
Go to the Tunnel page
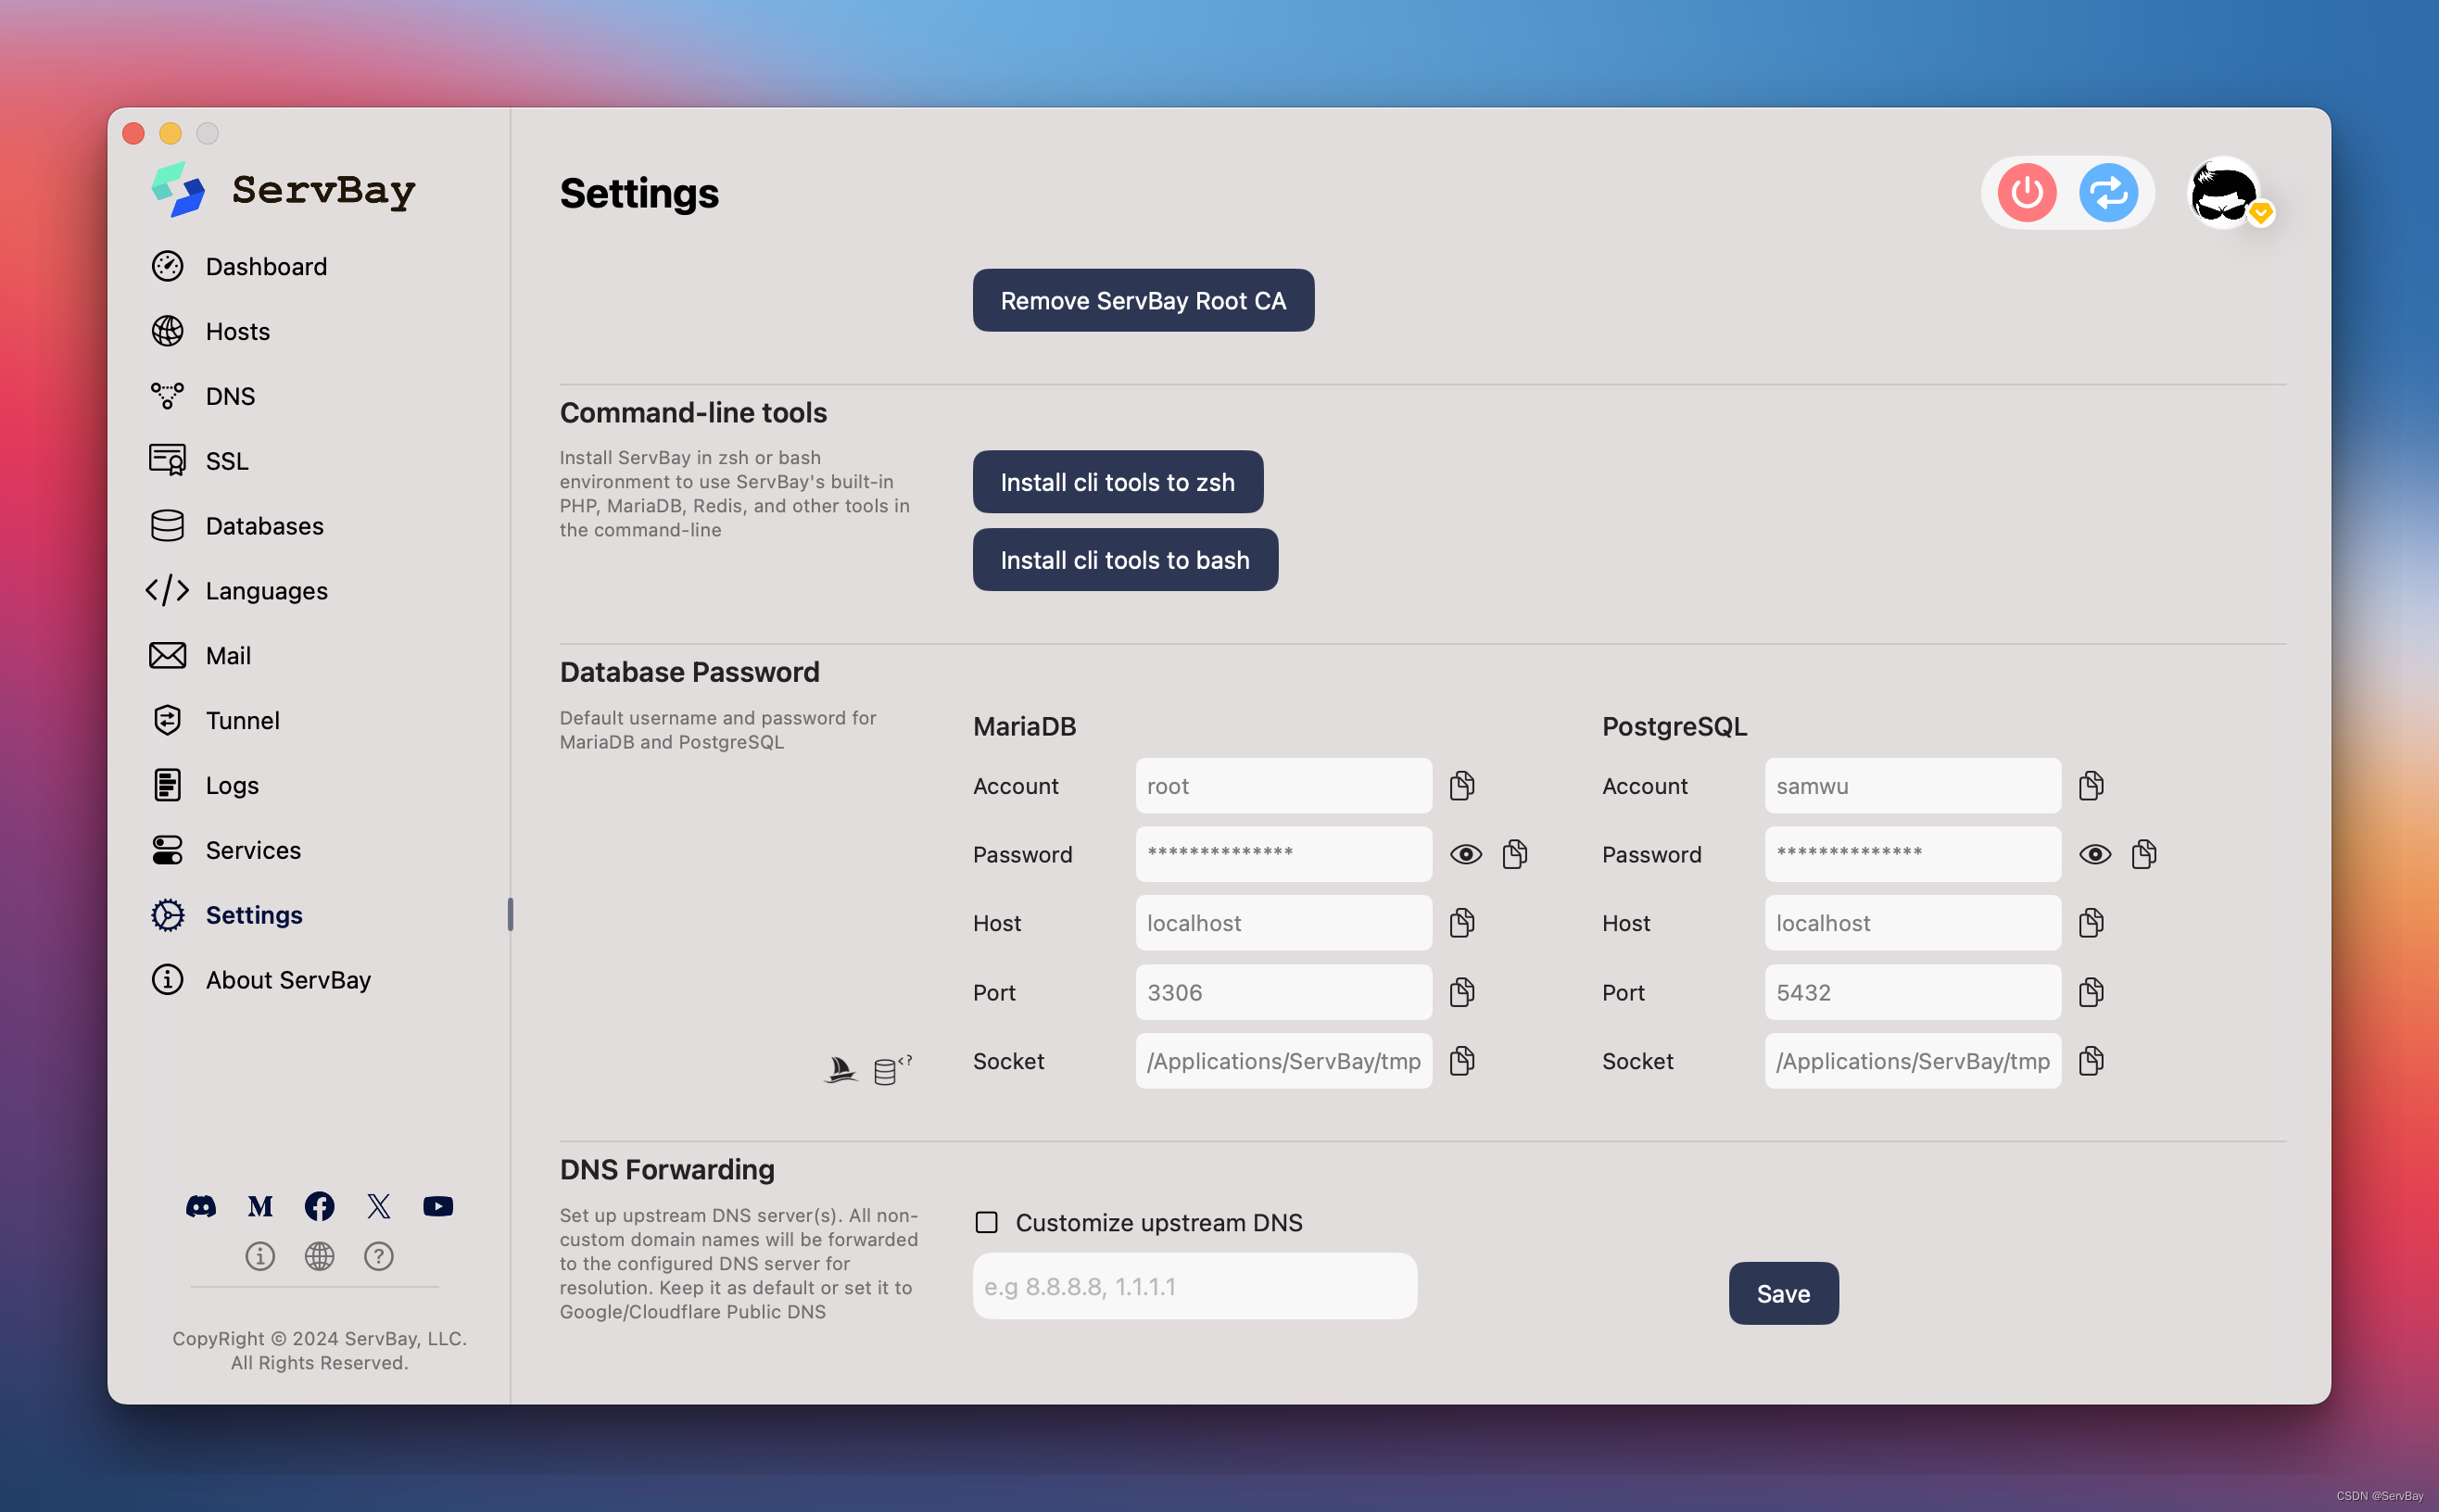click(242, 720)
